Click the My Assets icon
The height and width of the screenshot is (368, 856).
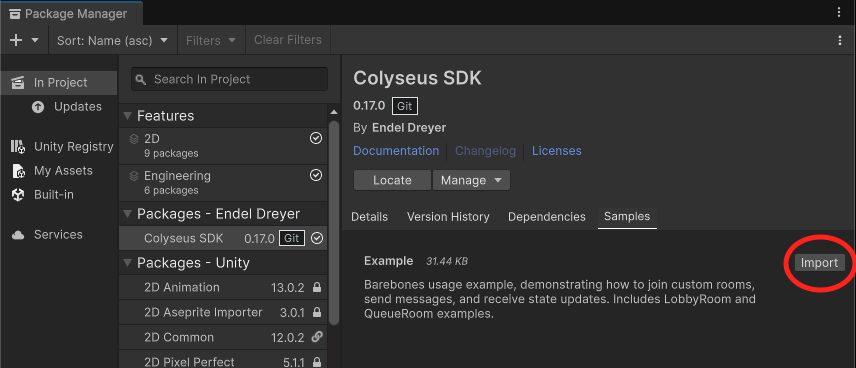pos(19,171)
